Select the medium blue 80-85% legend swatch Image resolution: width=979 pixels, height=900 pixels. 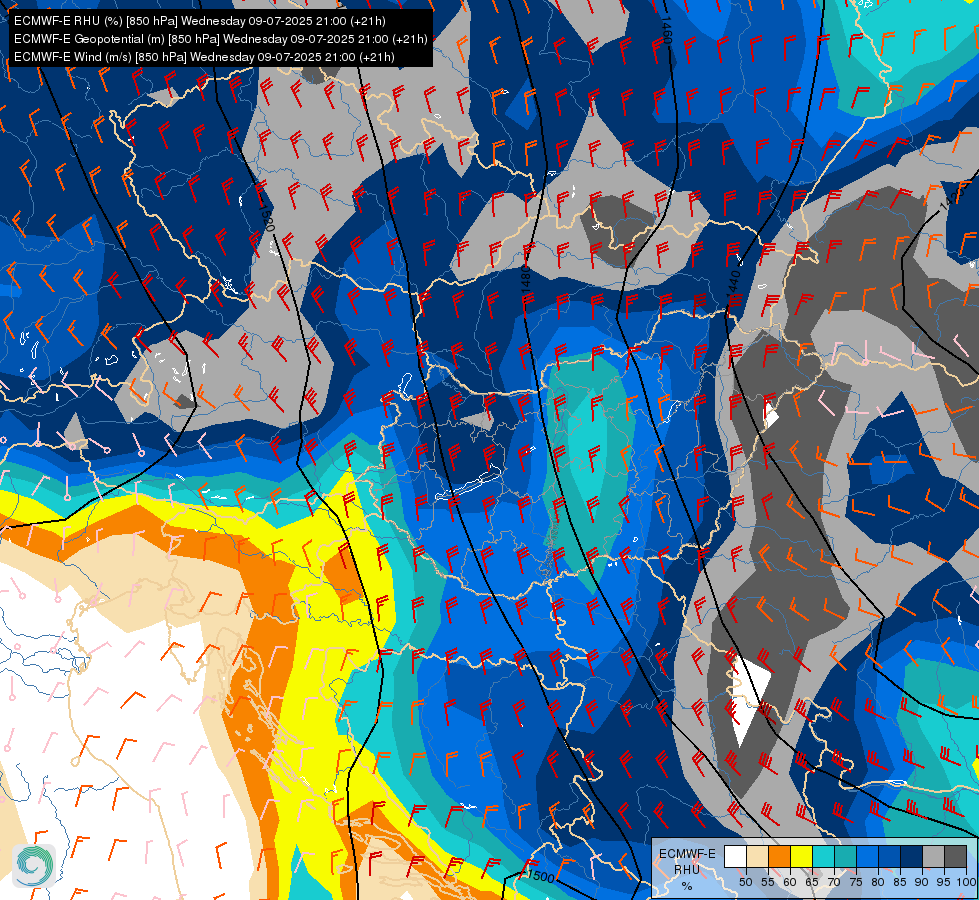pyautogui.click(x=890, y=856)
